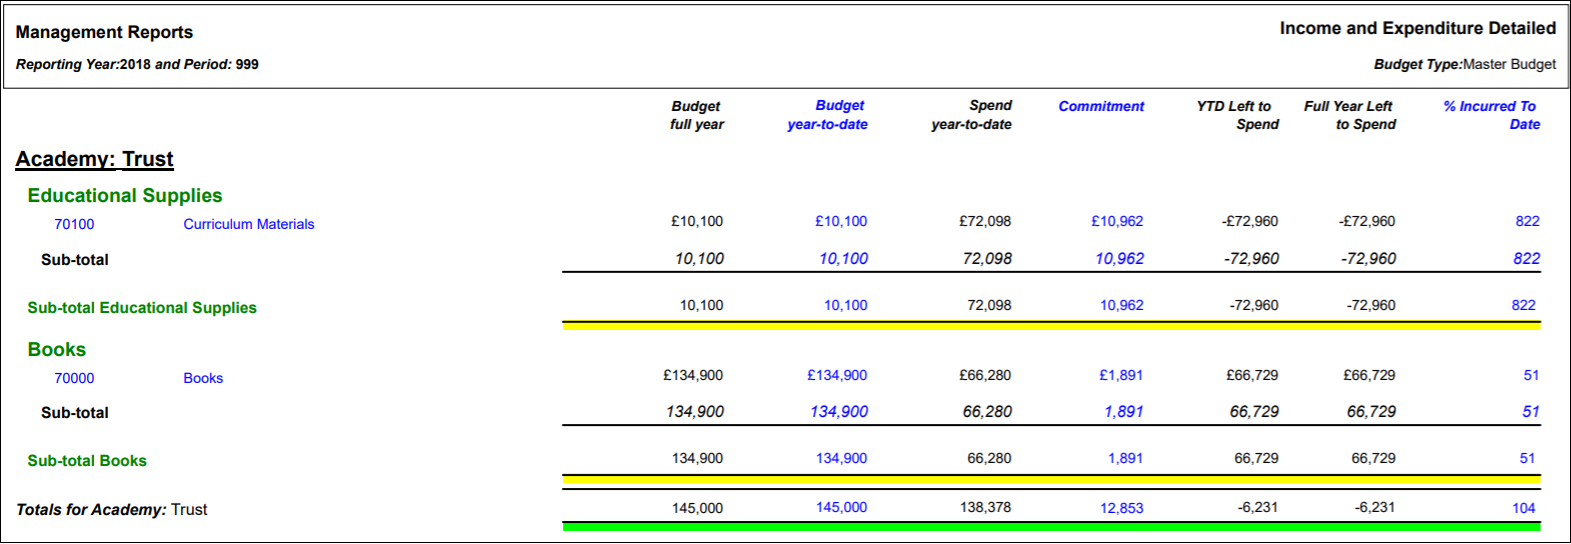Select the Educational Supplies section heading
1571x544 pixels.
coord(125,196)
